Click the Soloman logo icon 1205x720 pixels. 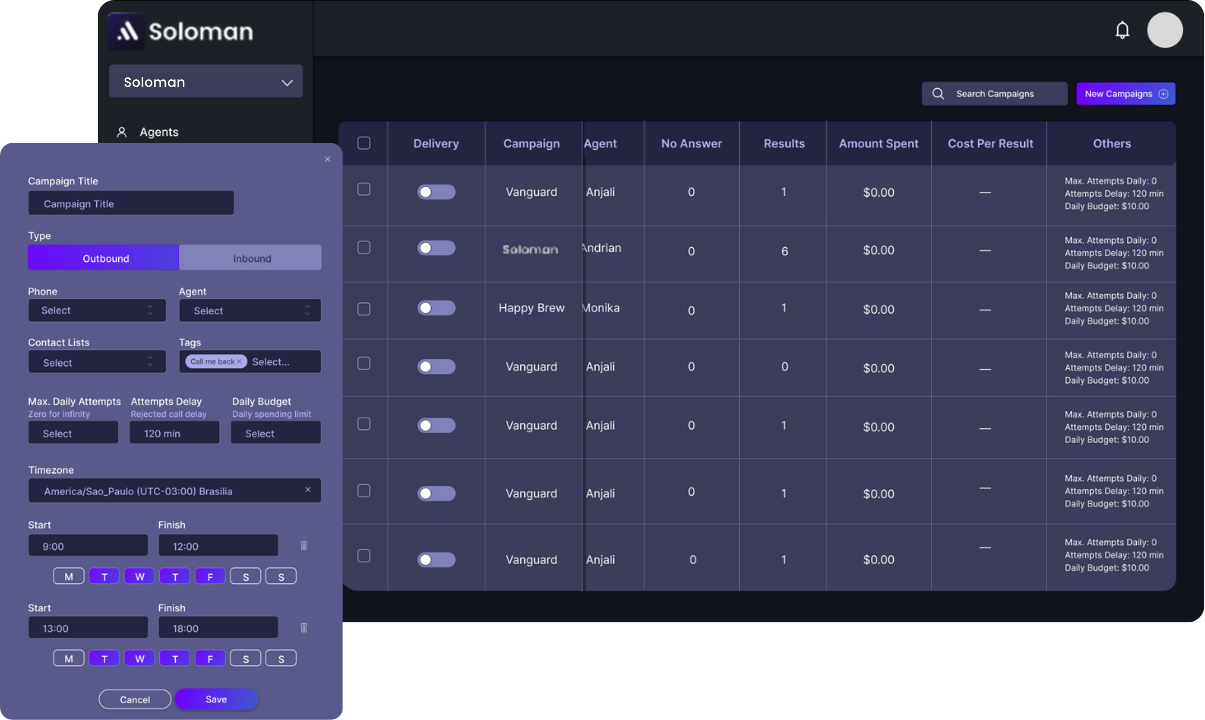[x=127, y=31]
